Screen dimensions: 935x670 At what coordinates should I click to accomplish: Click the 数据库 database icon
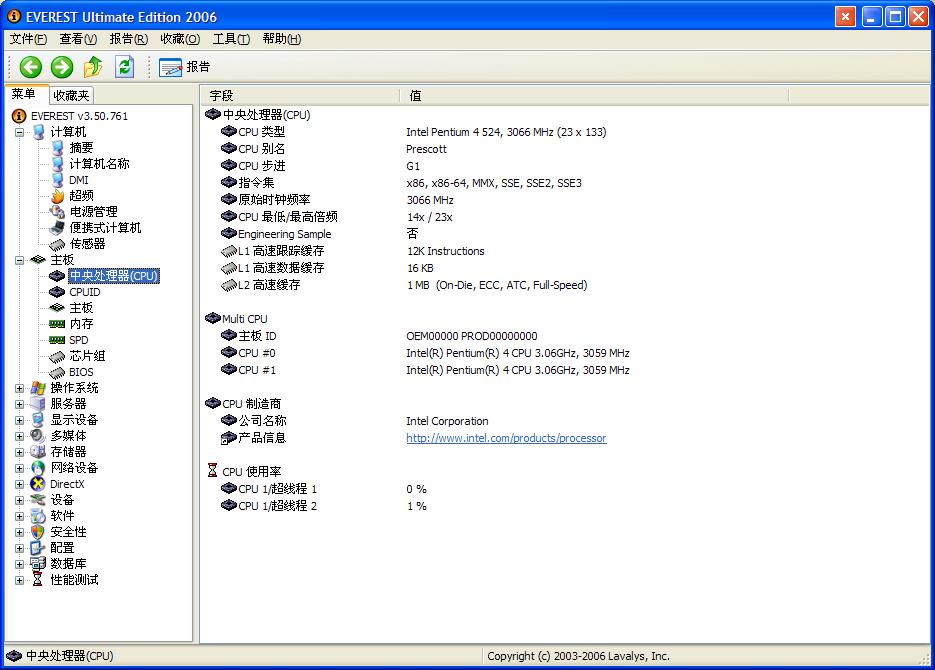coord(38,563)
